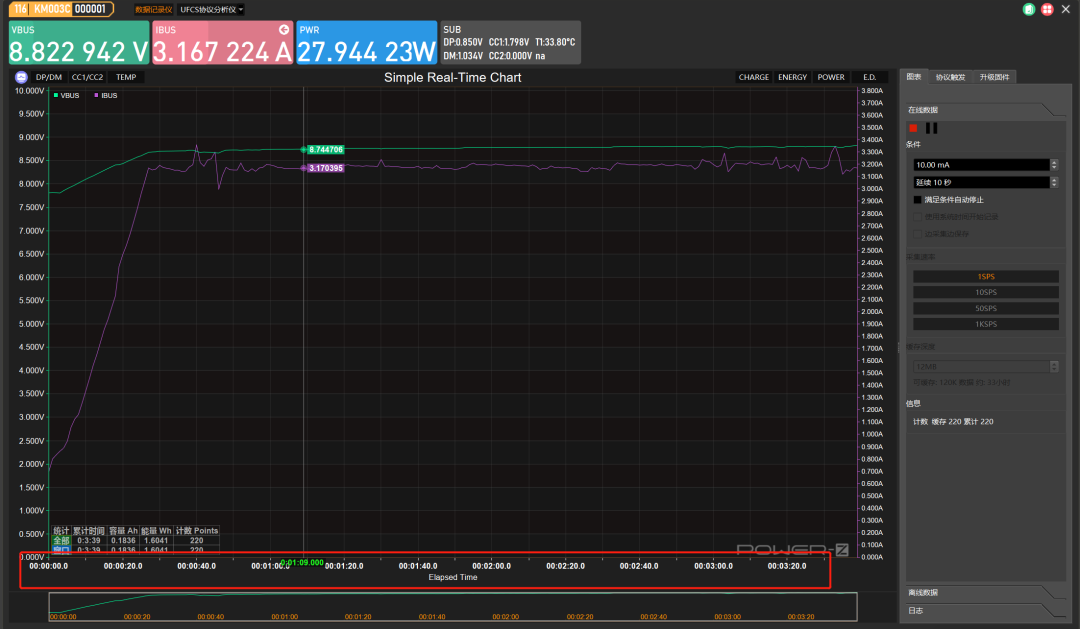1080x629 pixels.
Task: Switch to the 升级固件 tab
Action: click(x=994, y=77)
